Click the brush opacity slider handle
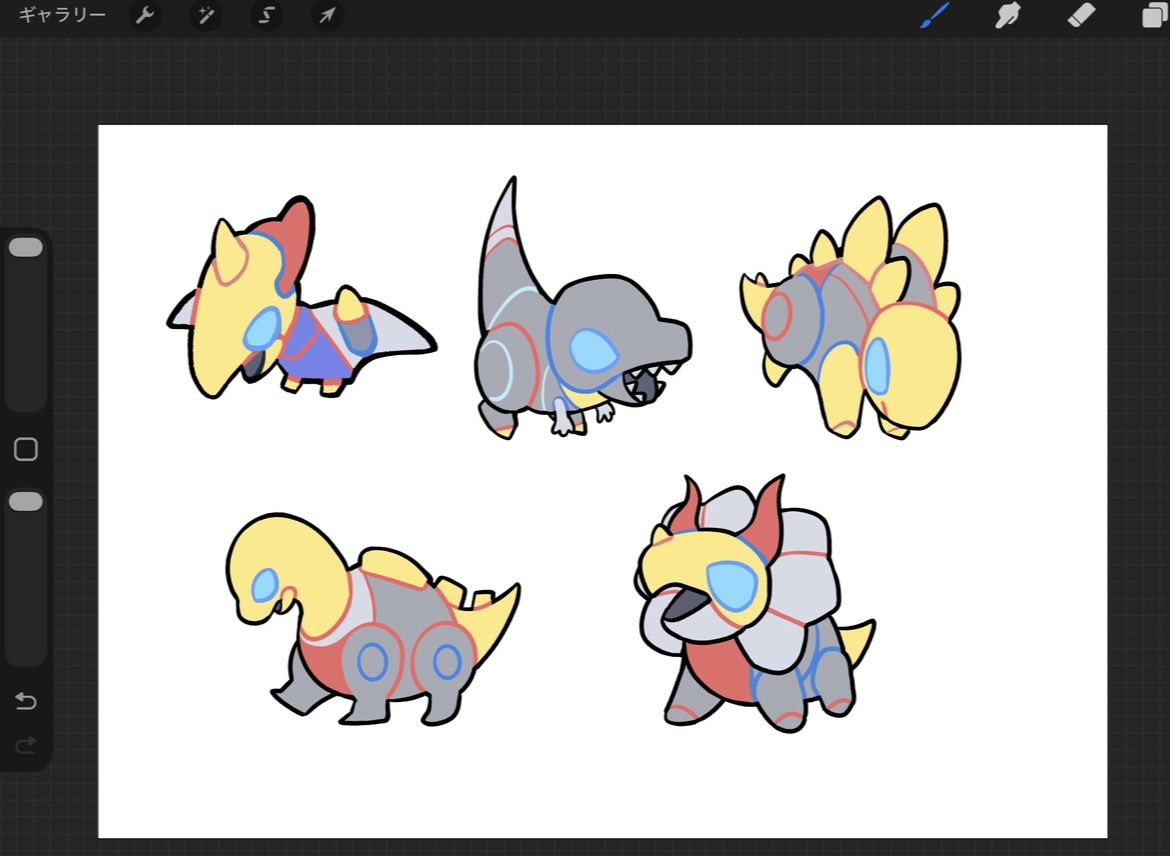Screen dimensions: 1170x856 click(x=26, y=502)
